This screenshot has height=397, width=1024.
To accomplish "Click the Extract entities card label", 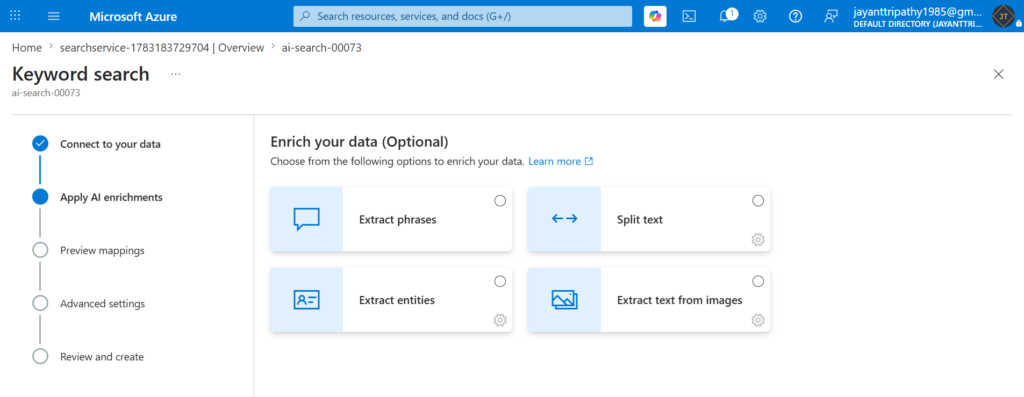I will coord(397,300).
